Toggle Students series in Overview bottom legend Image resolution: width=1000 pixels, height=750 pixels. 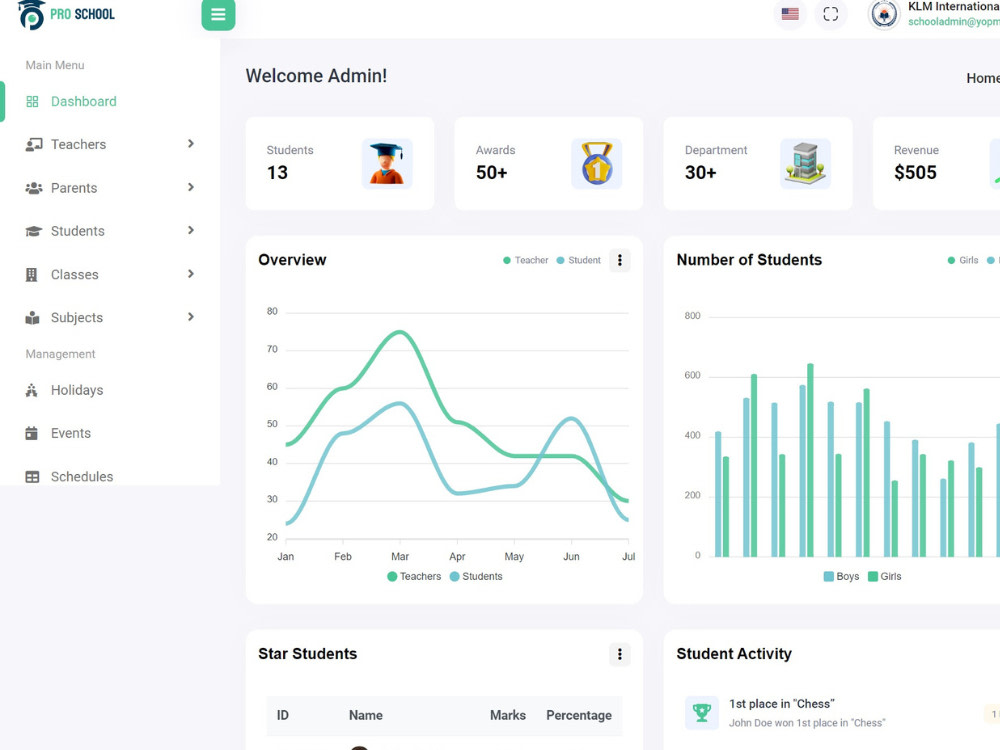point(476,577)
